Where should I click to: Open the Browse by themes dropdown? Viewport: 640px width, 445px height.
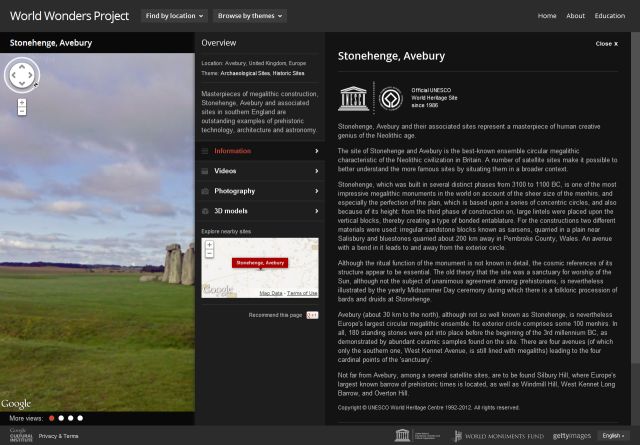click(x=250, y=16)
